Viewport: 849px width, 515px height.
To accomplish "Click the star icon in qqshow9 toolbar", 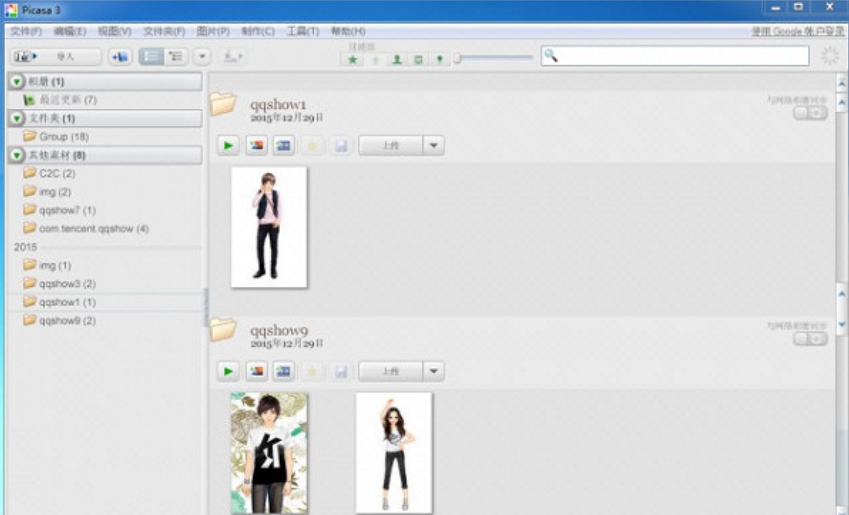I will coord(312,371).
